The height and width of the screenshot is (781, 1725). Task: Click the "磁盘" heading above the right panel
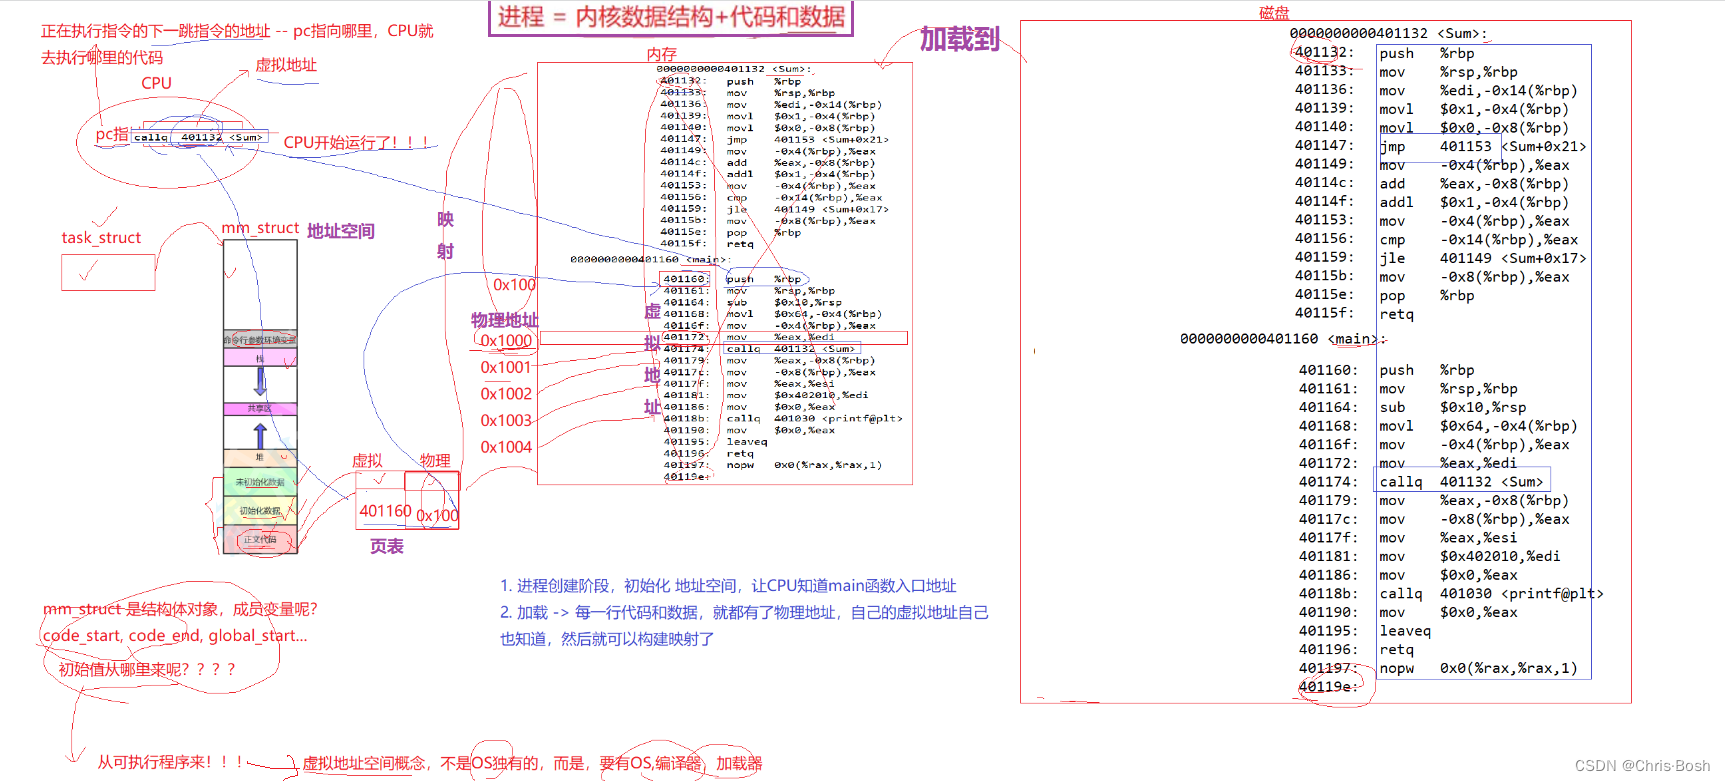1274,12
